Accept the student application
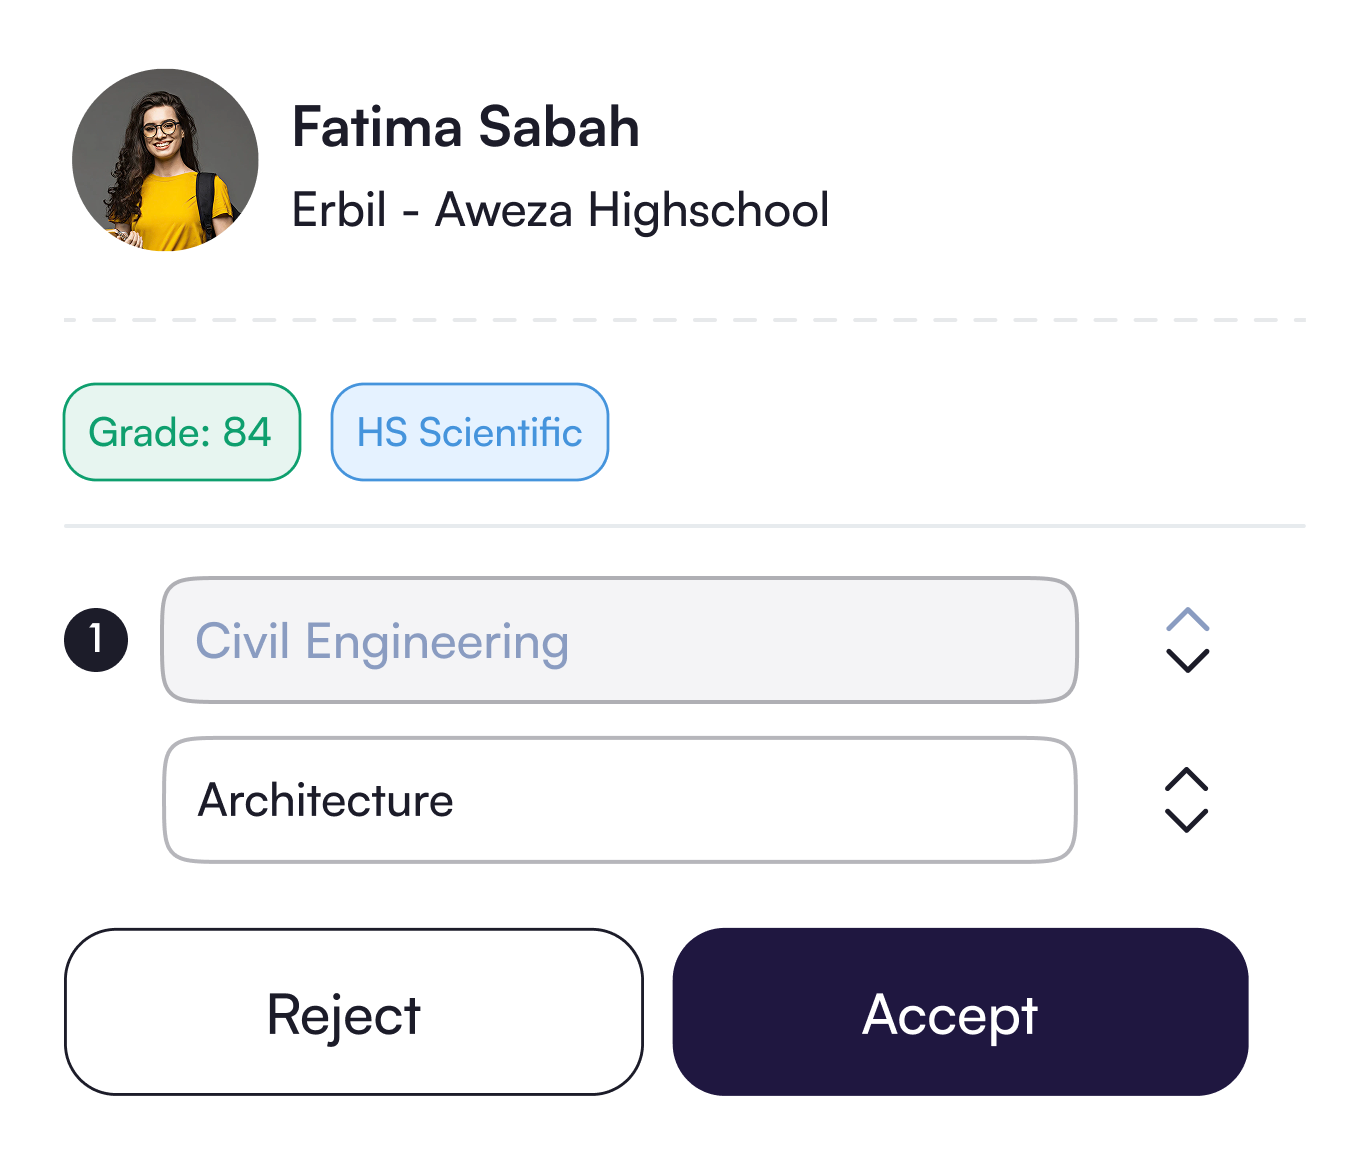The height and width of the screenshot is (1160, 1370). (x=960, y=1012)
